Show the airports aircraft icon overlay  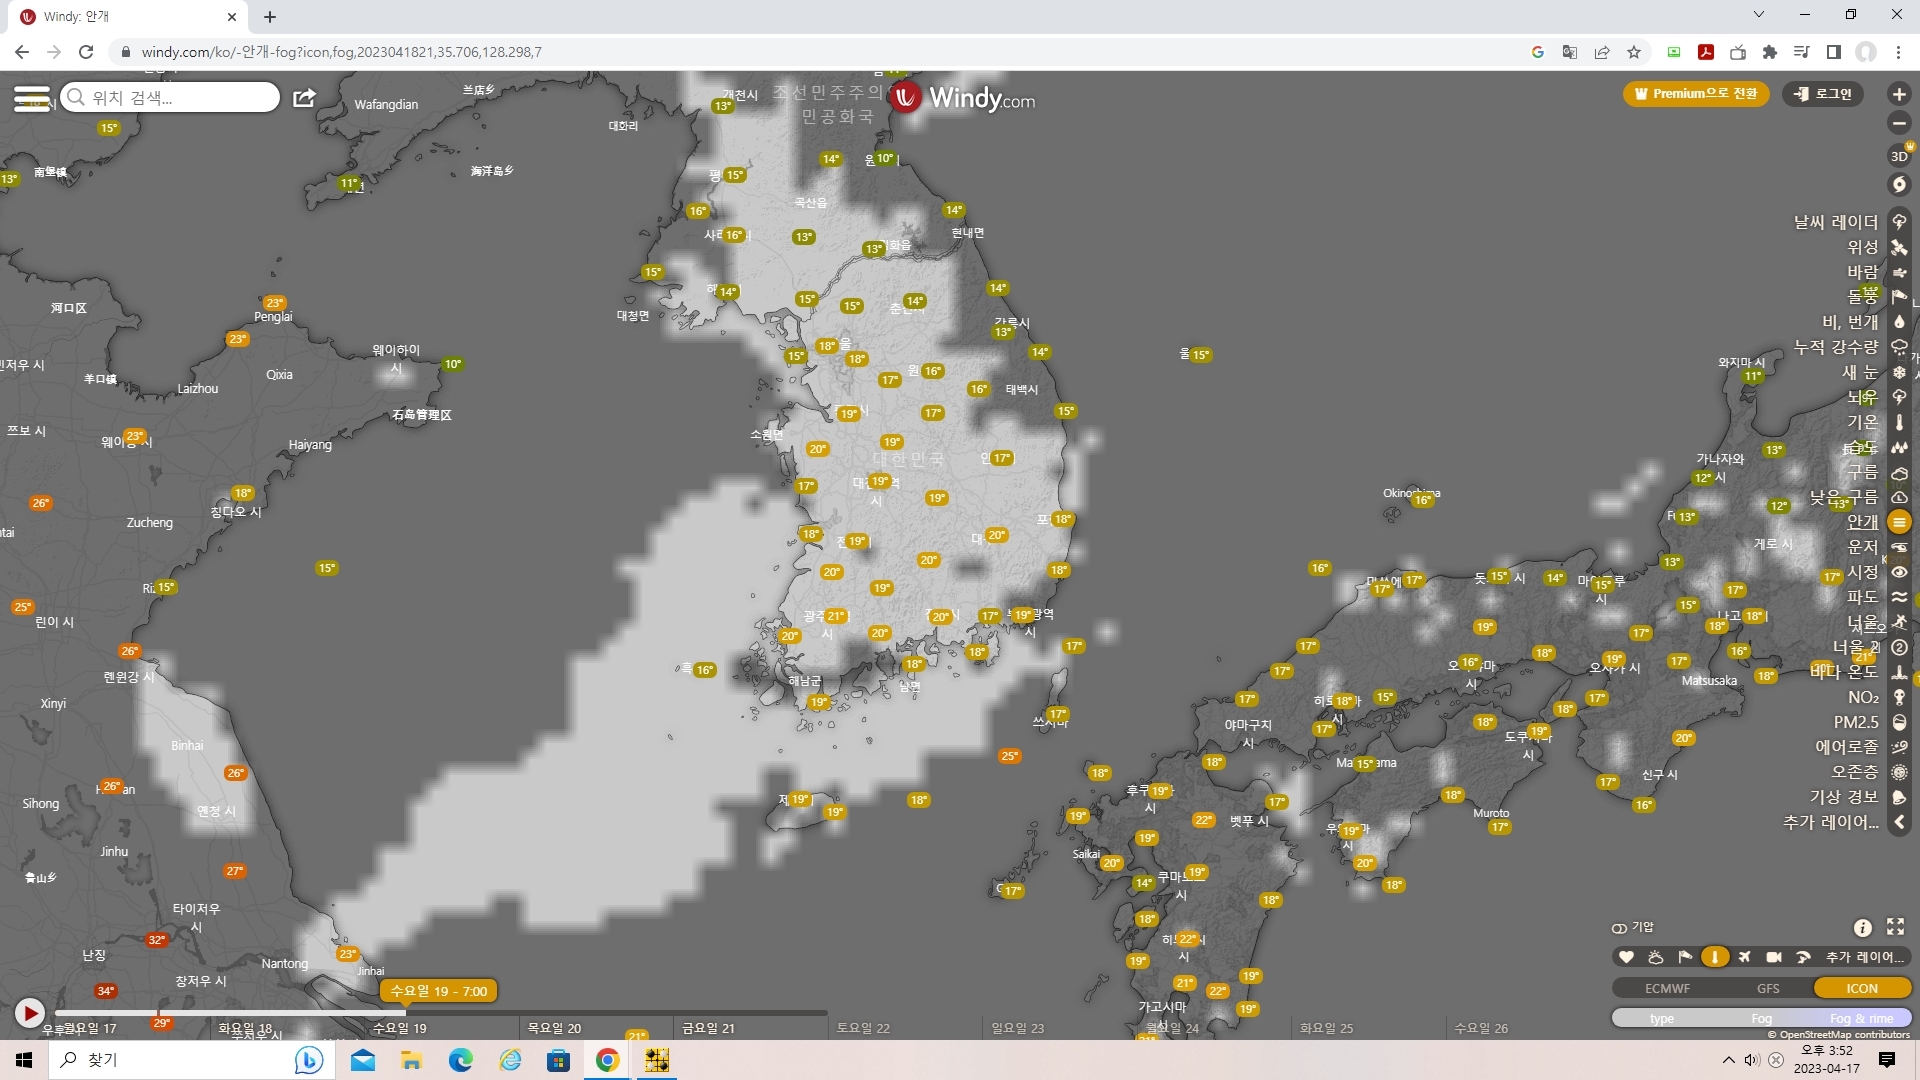1744,957
